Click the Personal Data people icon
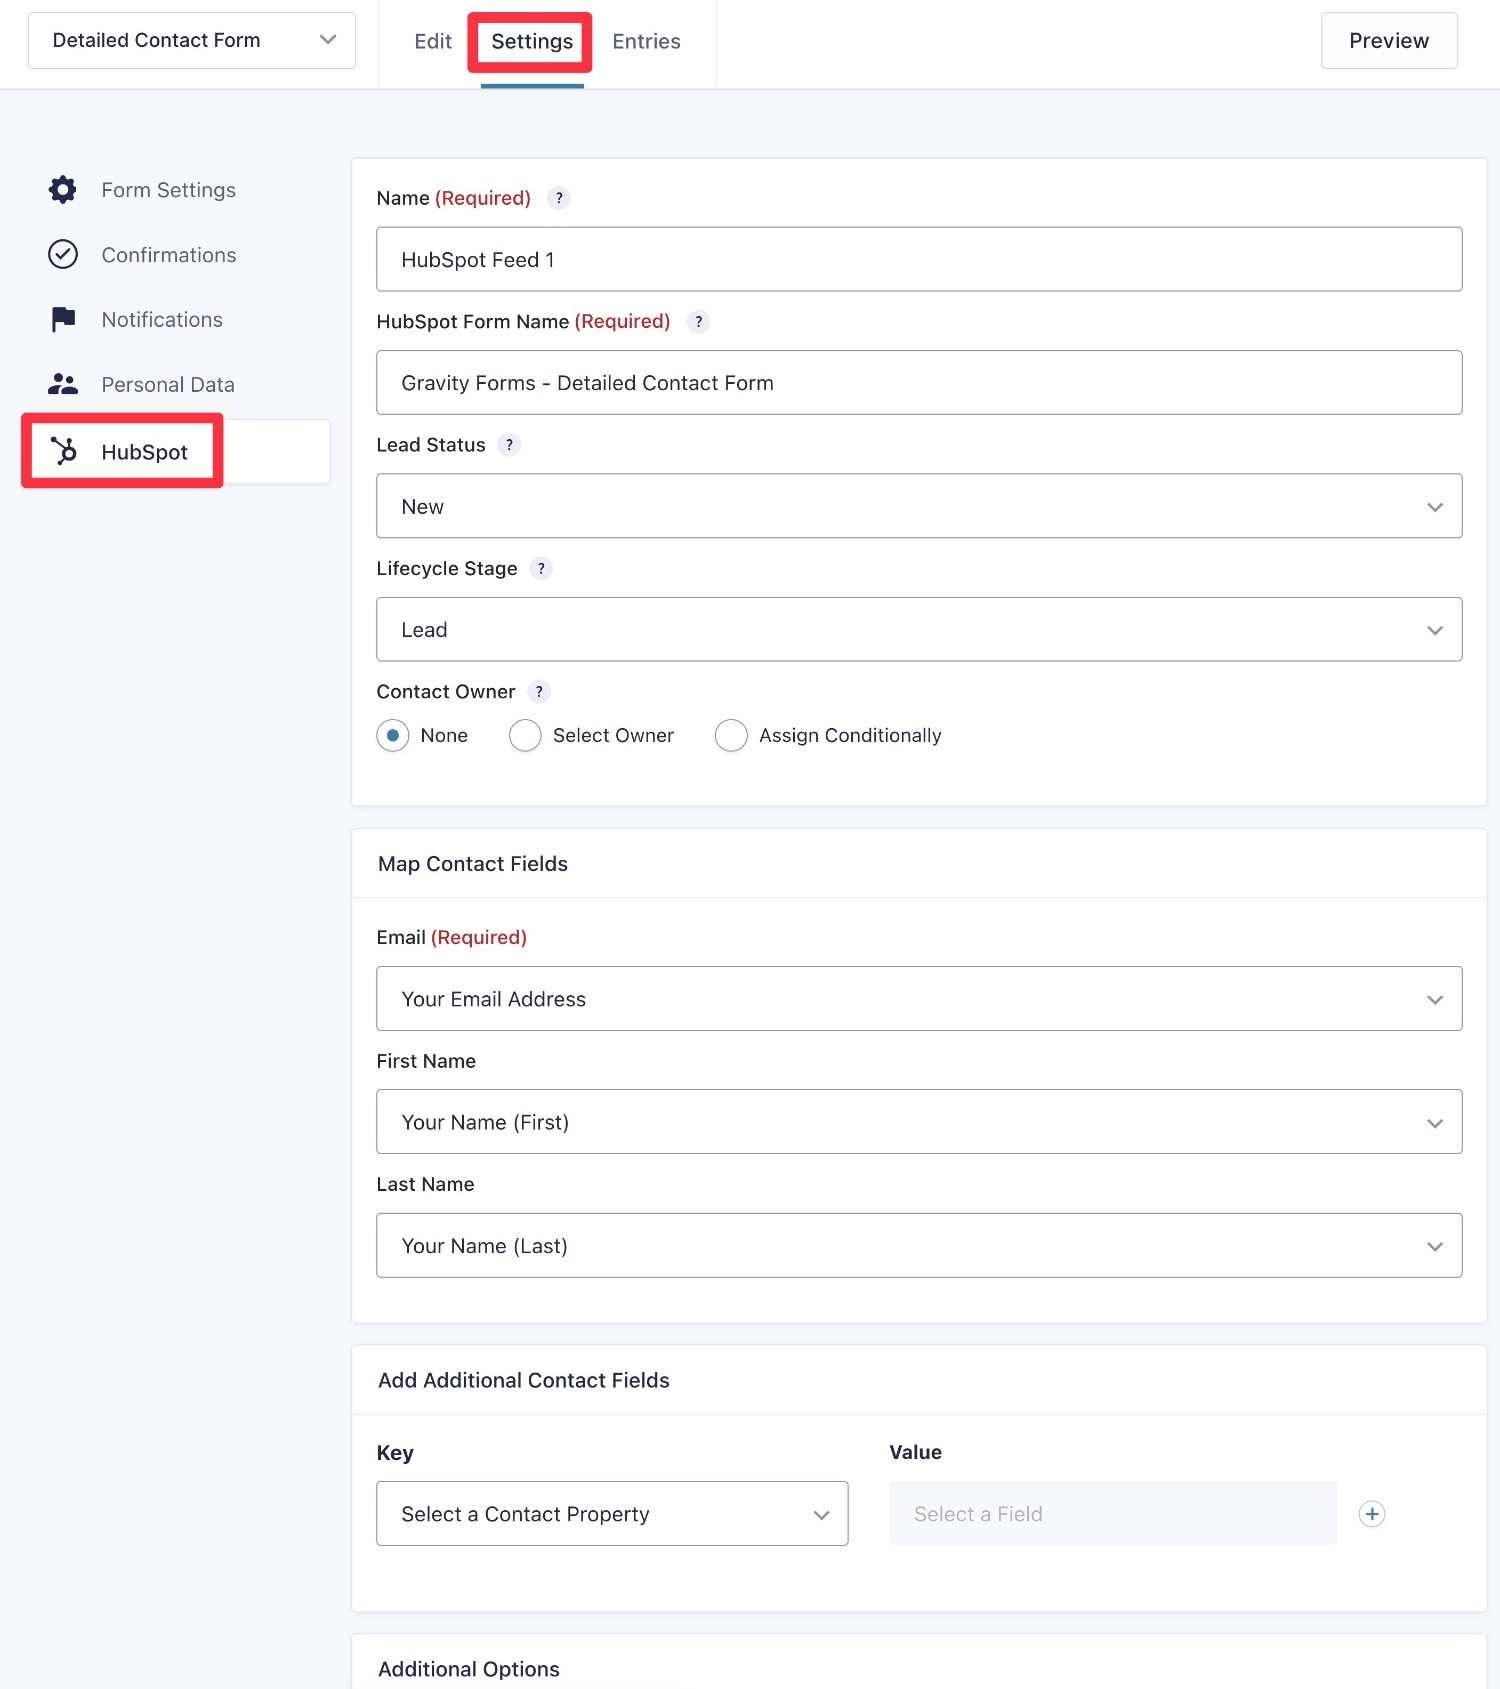The width and height of the screenshot is (1500, 1689). point(63,384)
